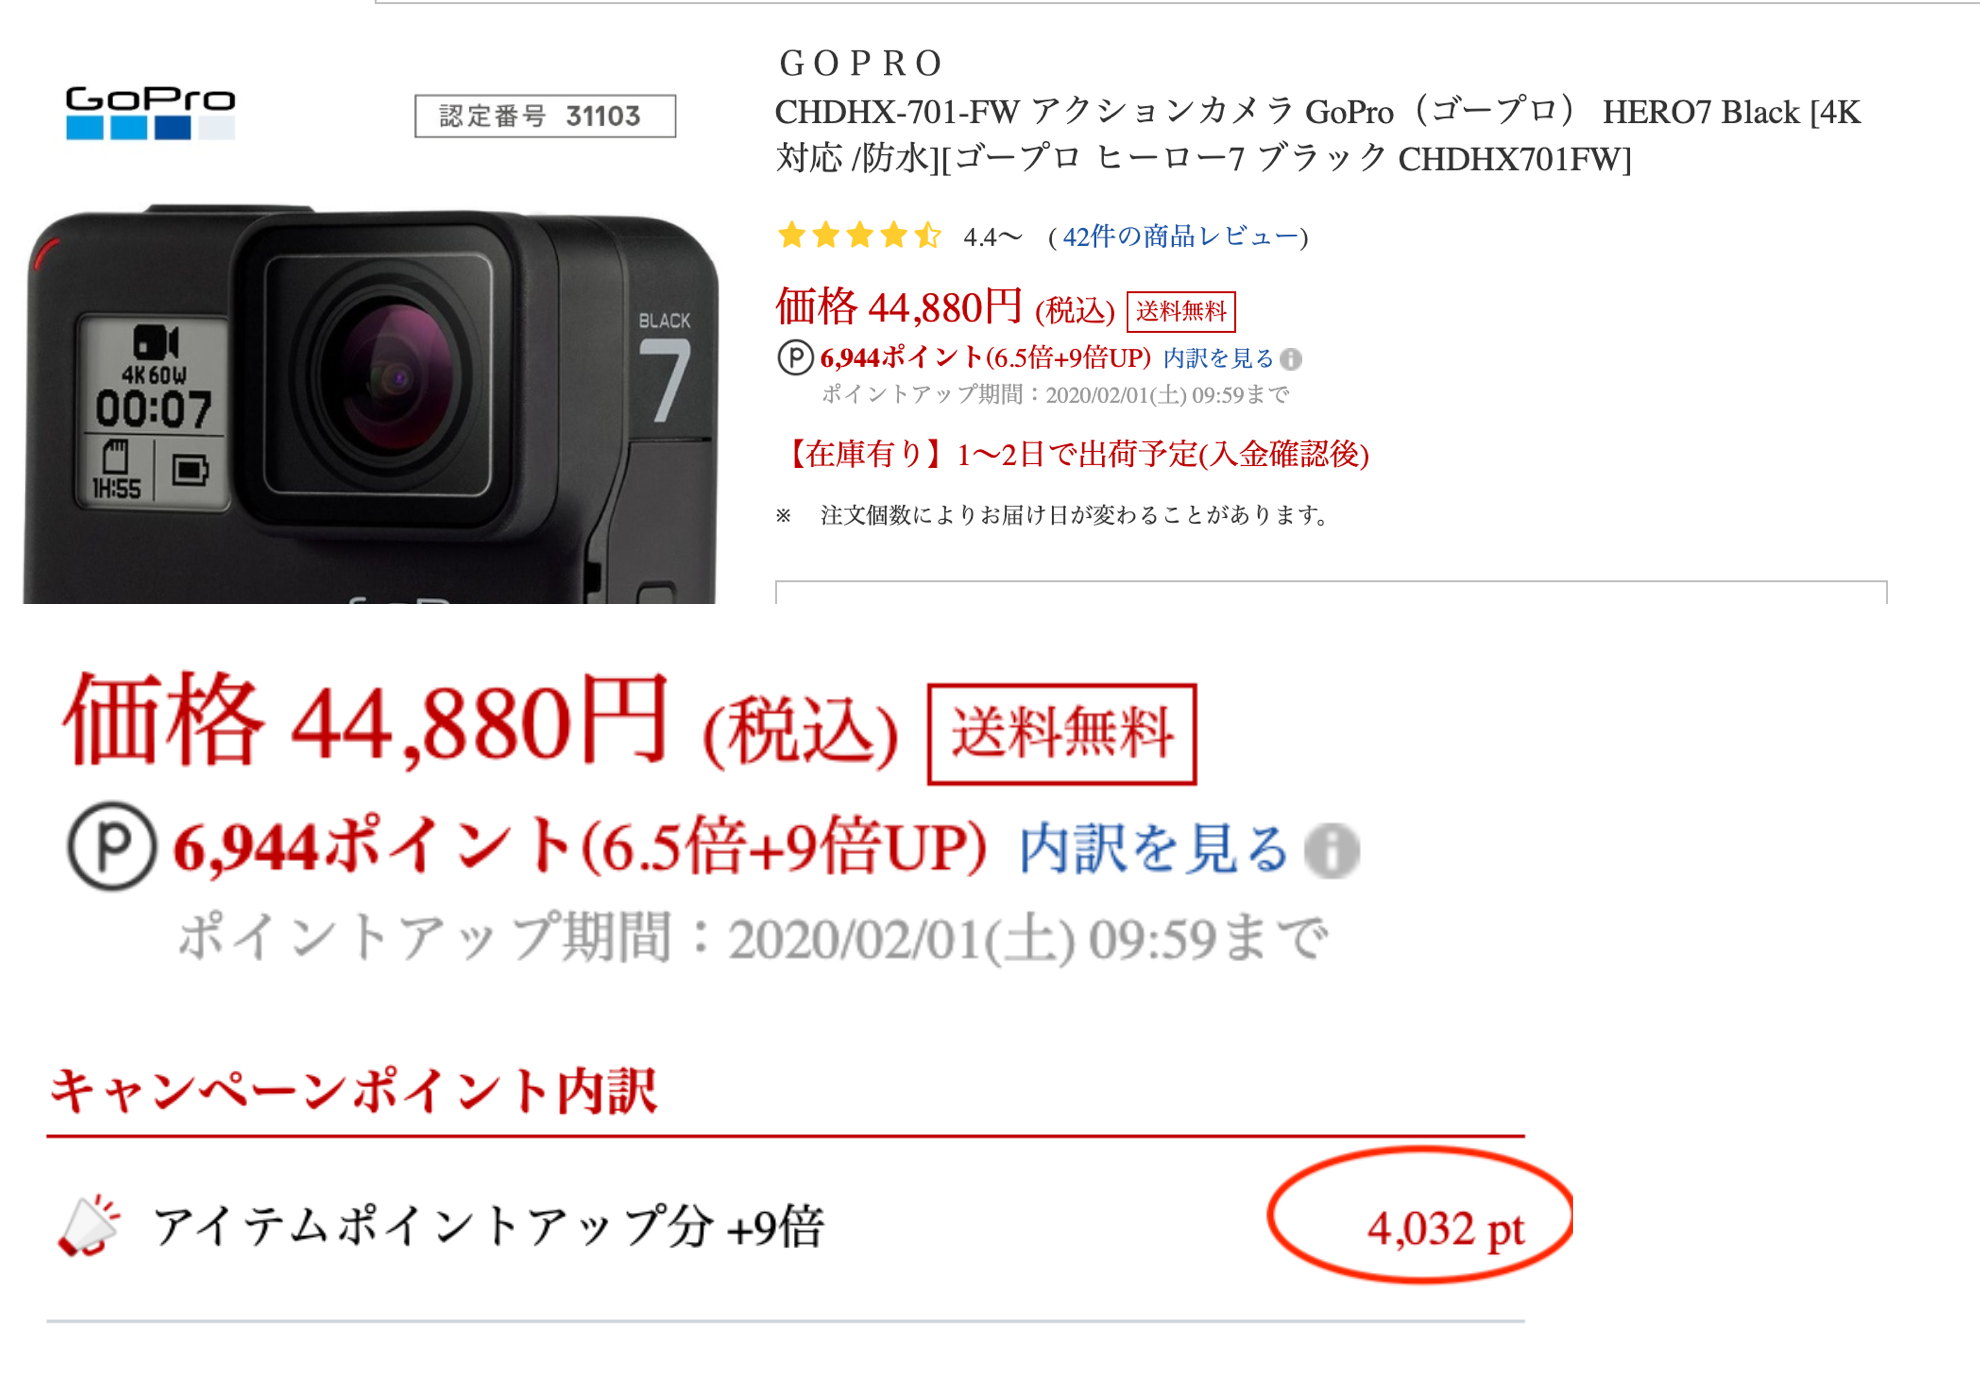Click the large circled P points icon
The image size is (1980, 1378).
pos(112,846)
